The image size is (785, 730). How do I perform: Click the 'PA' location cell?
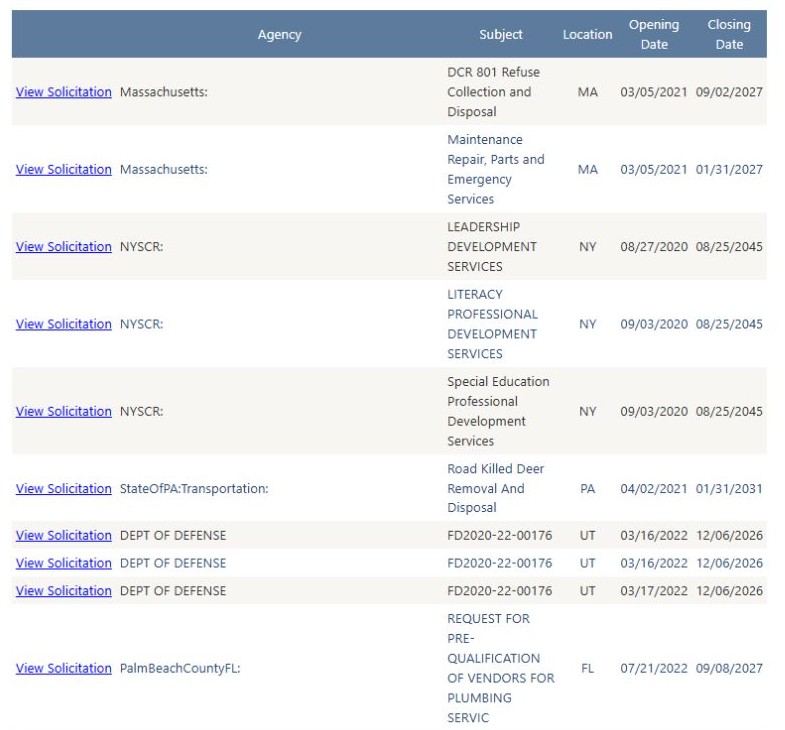(x=587, y=489)
